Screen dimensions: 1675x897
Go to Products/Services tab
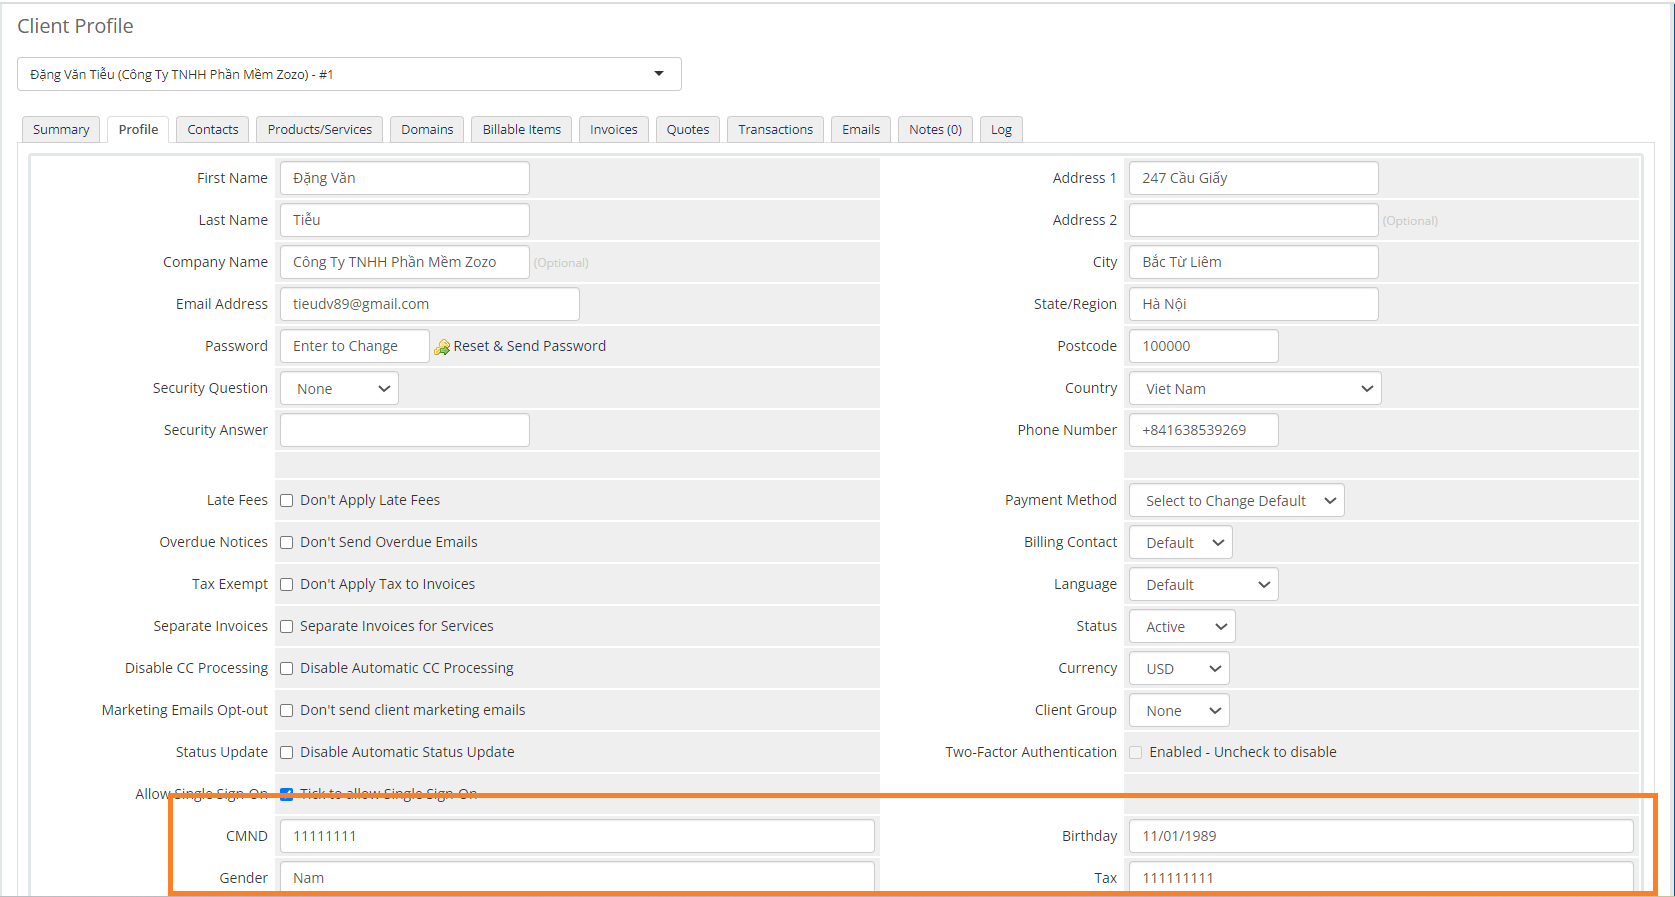tap(320, 129)
